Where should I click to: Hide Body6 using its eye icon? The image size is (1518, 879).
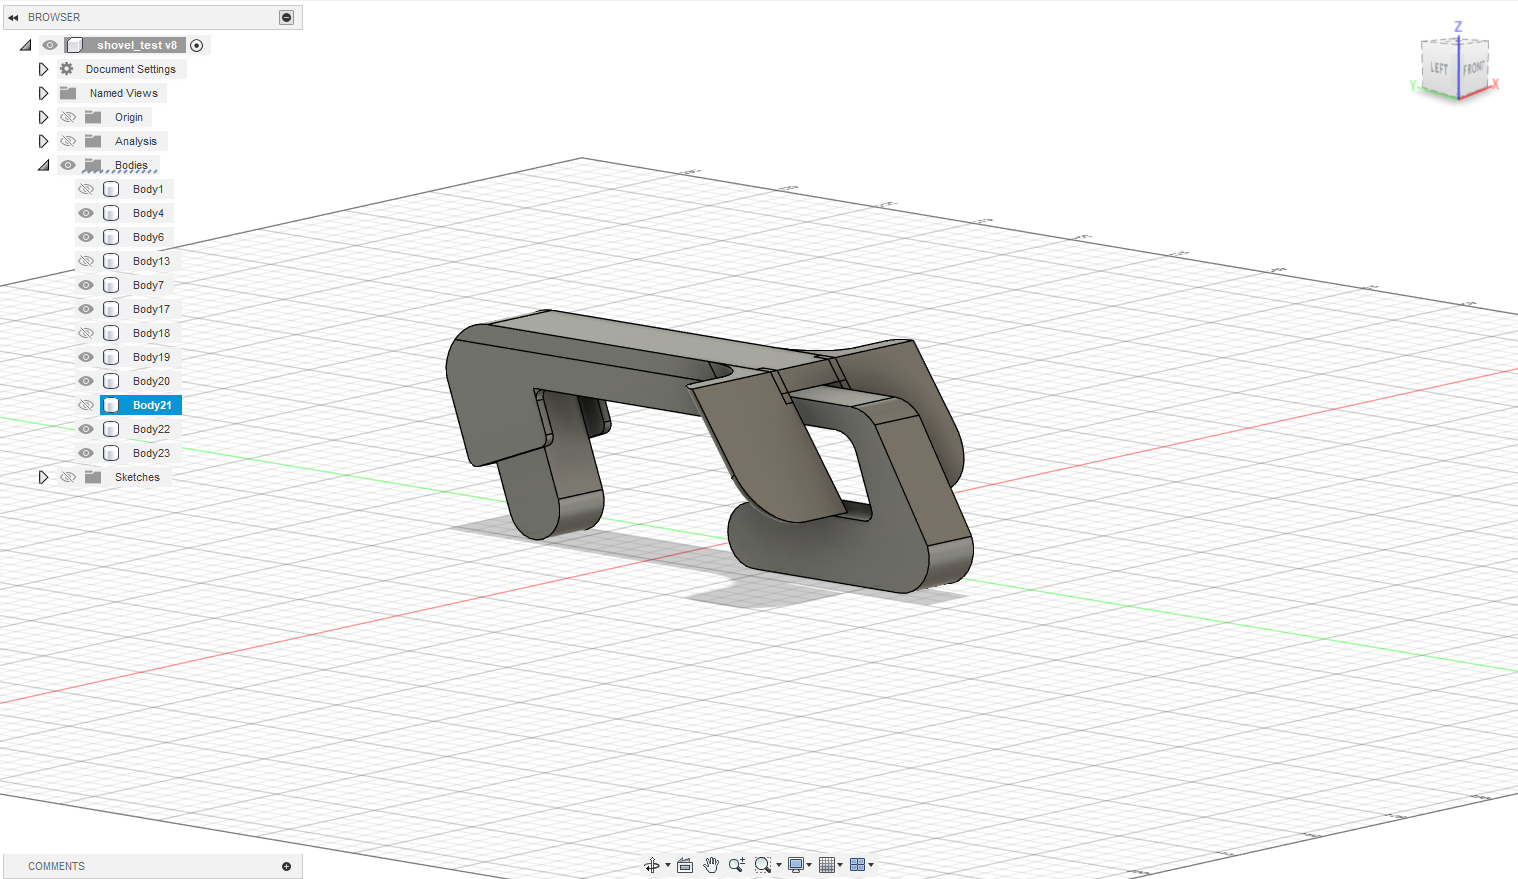(x=86, y=237)
